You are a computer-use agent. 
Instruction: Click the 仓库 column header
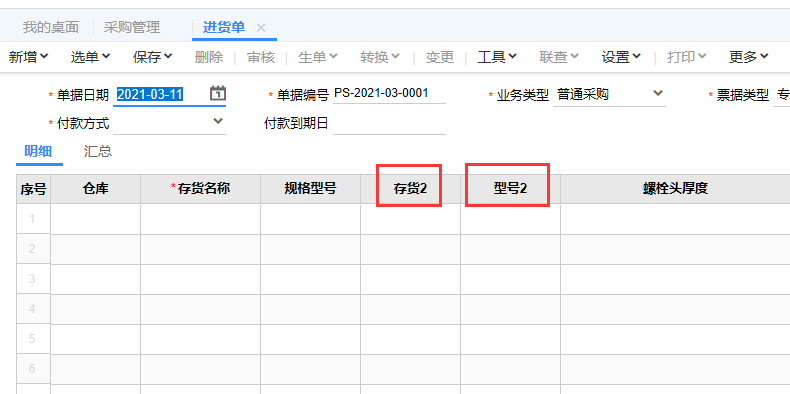pos(96,189)
